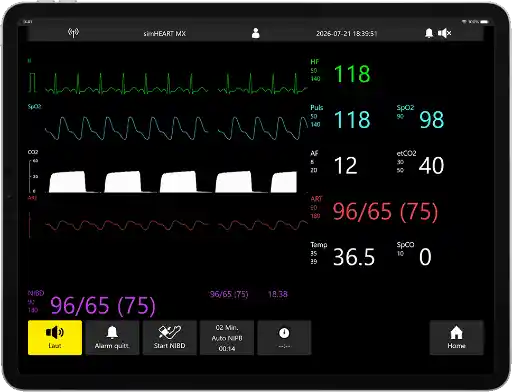Viewport: 512px width, 392px height.
Task: Open the AF respiratory rate value 12
Action: click(346, 165)
